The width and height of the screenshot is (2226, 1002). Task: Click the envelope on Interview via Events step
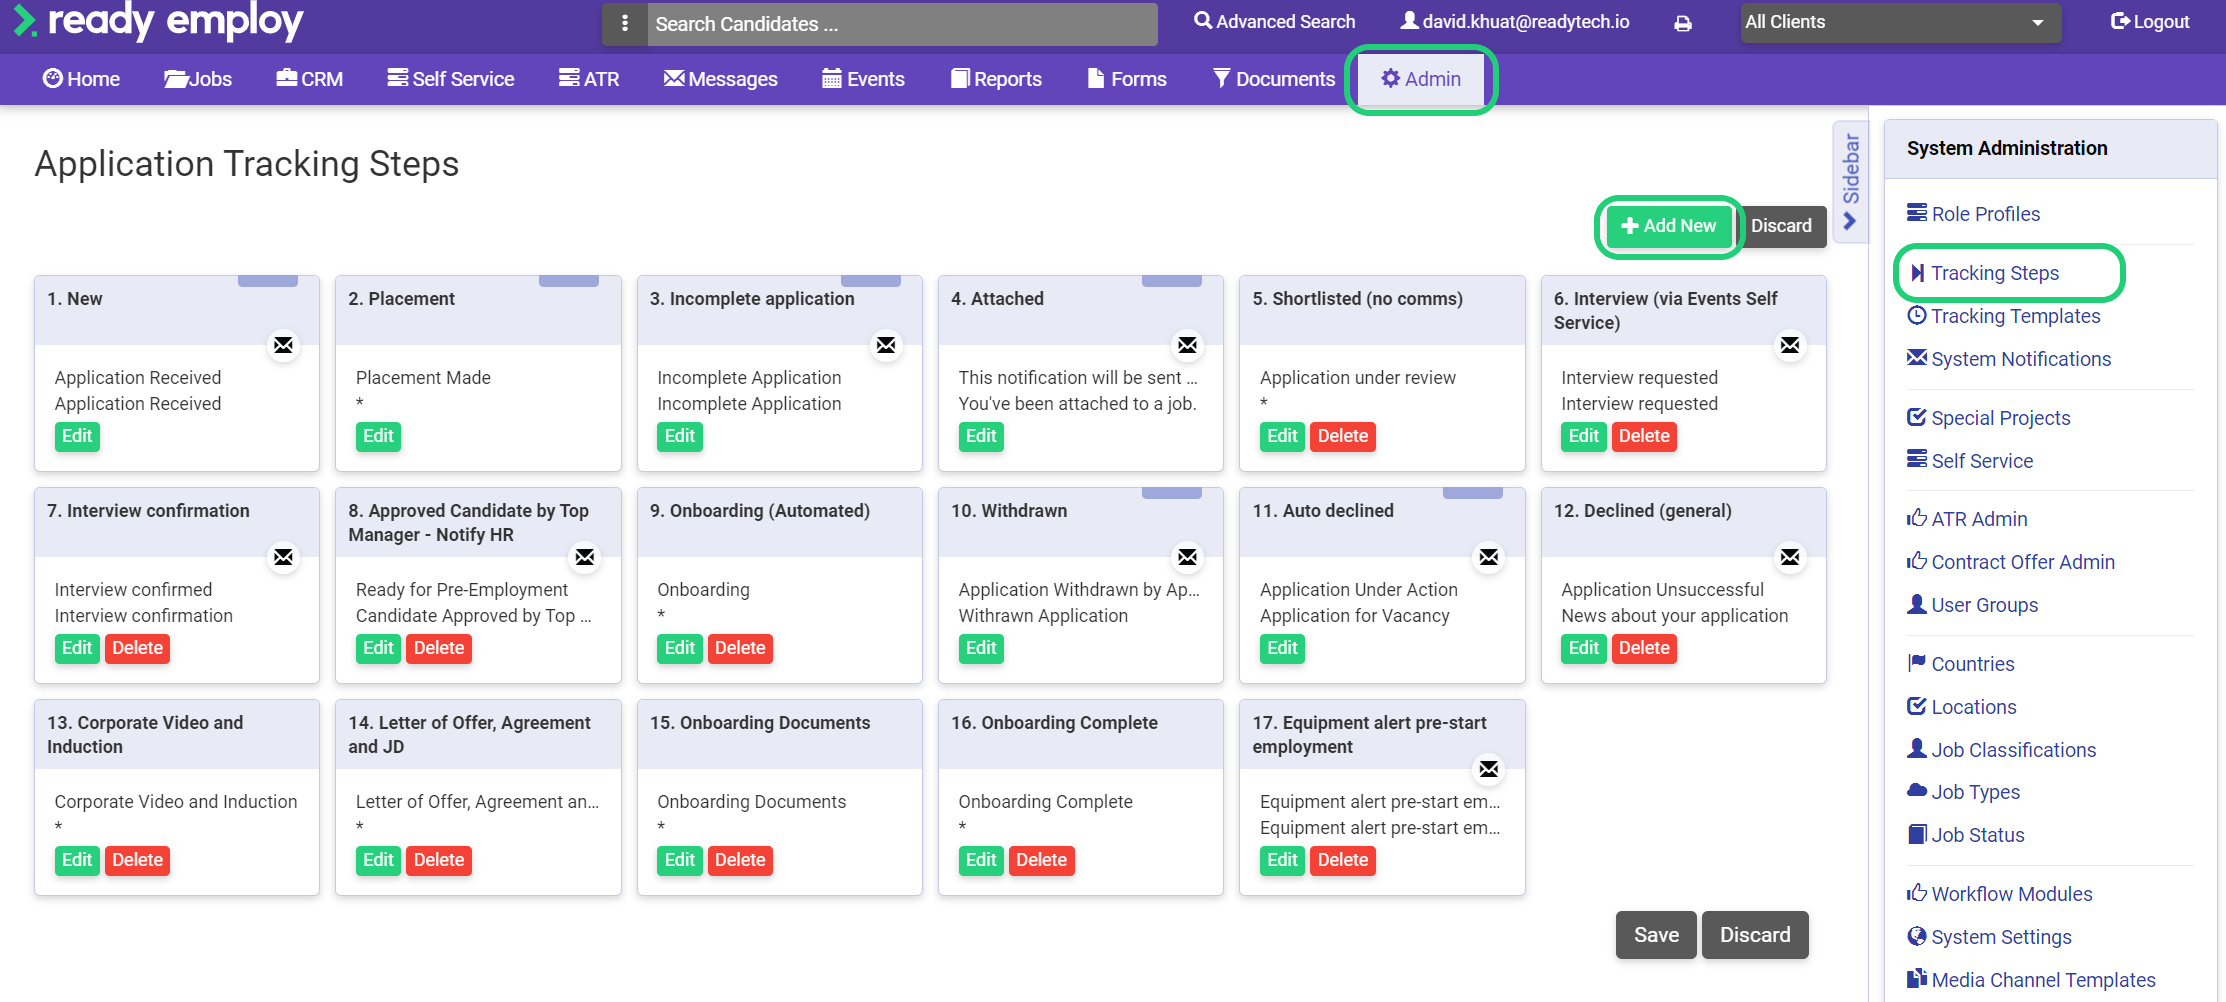1790,344
